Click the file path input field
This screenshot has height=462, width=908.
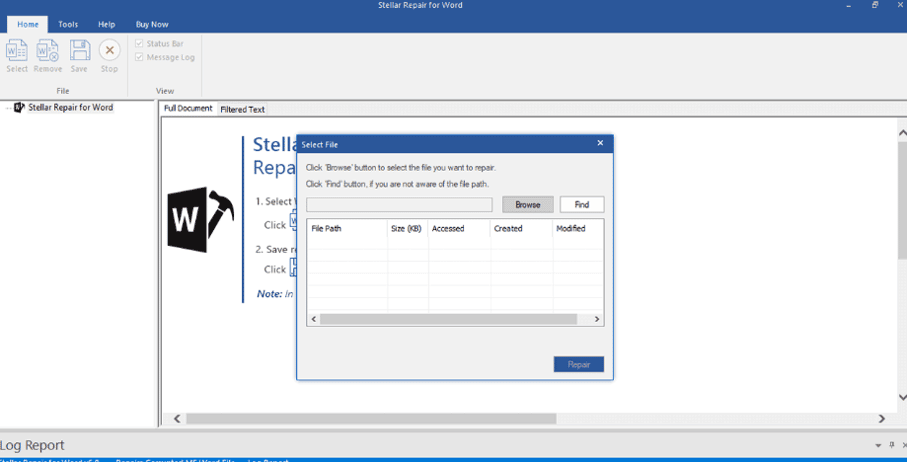400,205
